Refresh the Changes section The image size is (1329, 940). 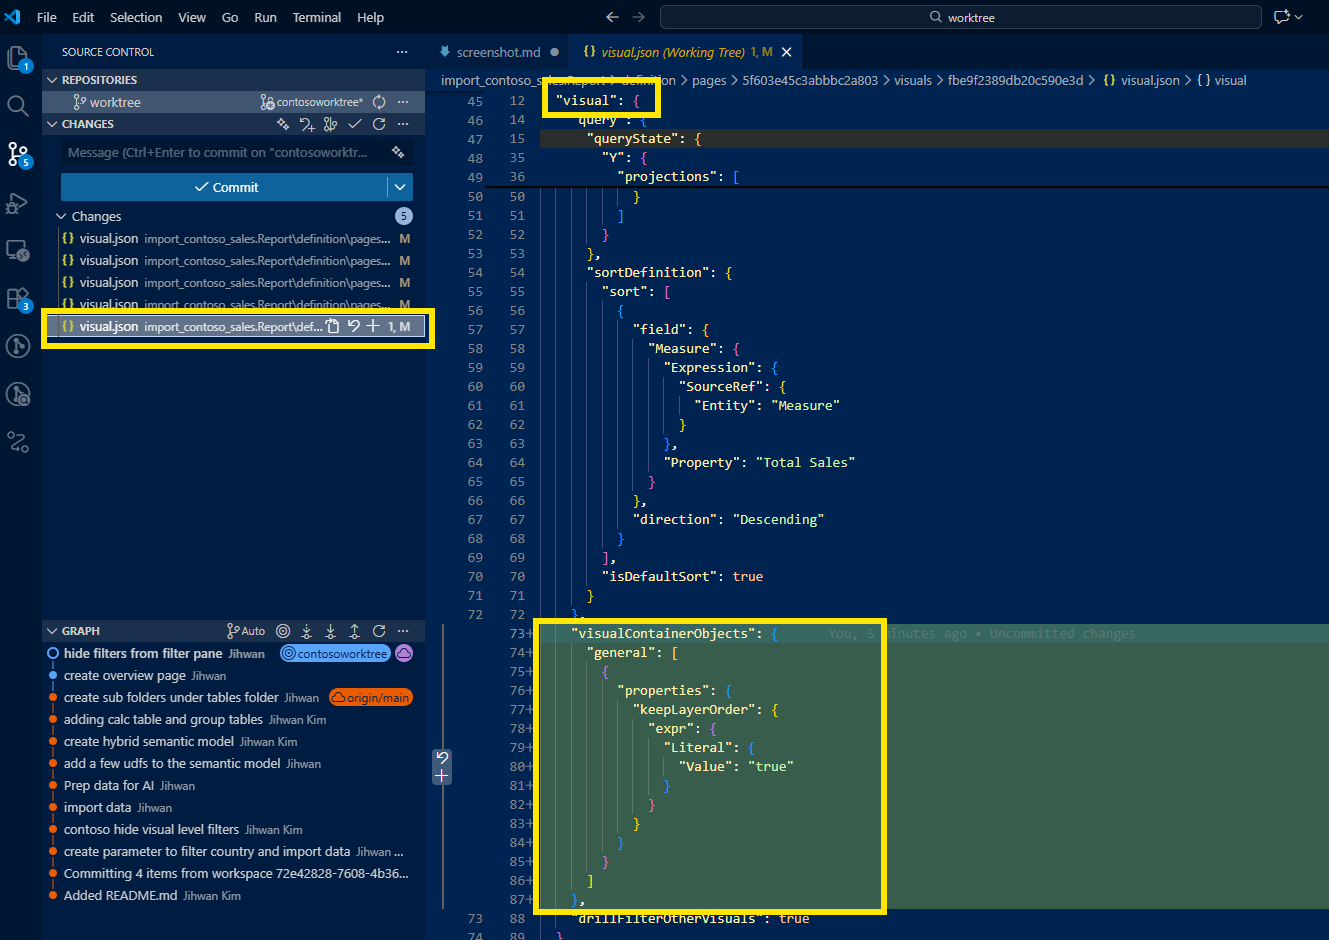(379, 124)
